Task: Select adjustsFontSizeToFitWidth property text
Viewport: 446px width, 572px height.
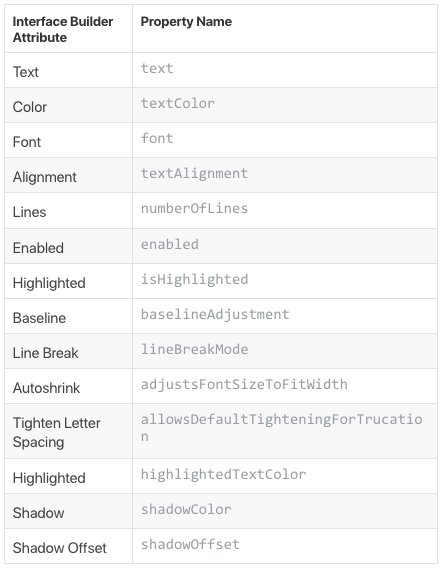Action: pyautogui.click(x=244, y=384)
